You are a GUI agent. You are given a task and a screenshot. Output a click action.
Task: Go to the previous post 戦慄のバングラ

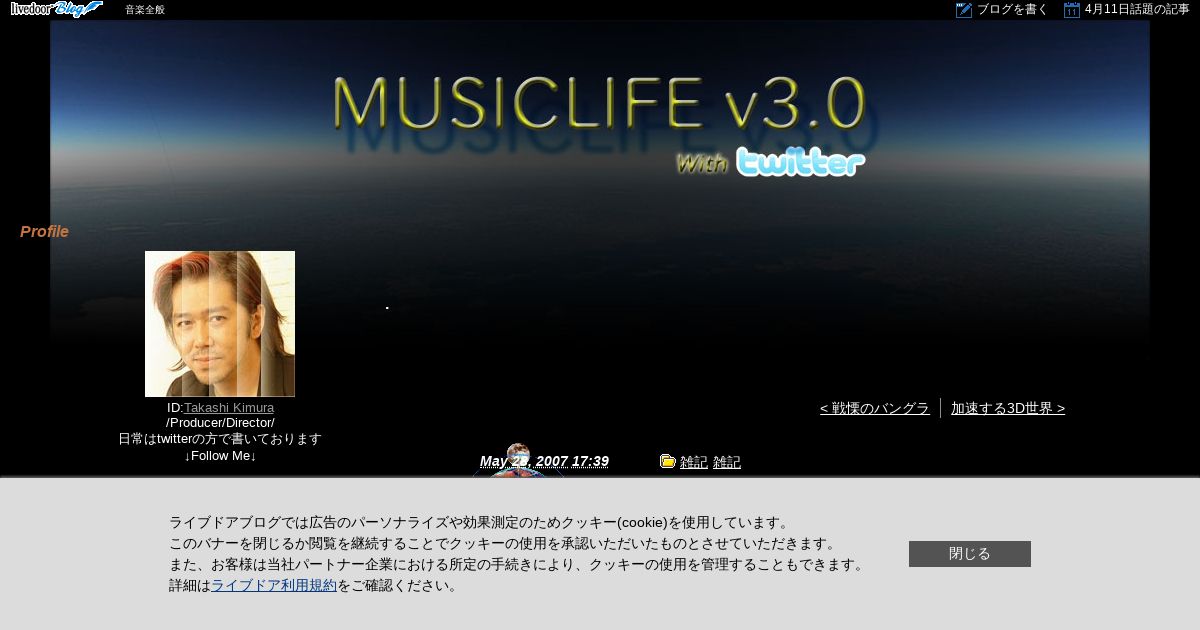click(875, 408)
